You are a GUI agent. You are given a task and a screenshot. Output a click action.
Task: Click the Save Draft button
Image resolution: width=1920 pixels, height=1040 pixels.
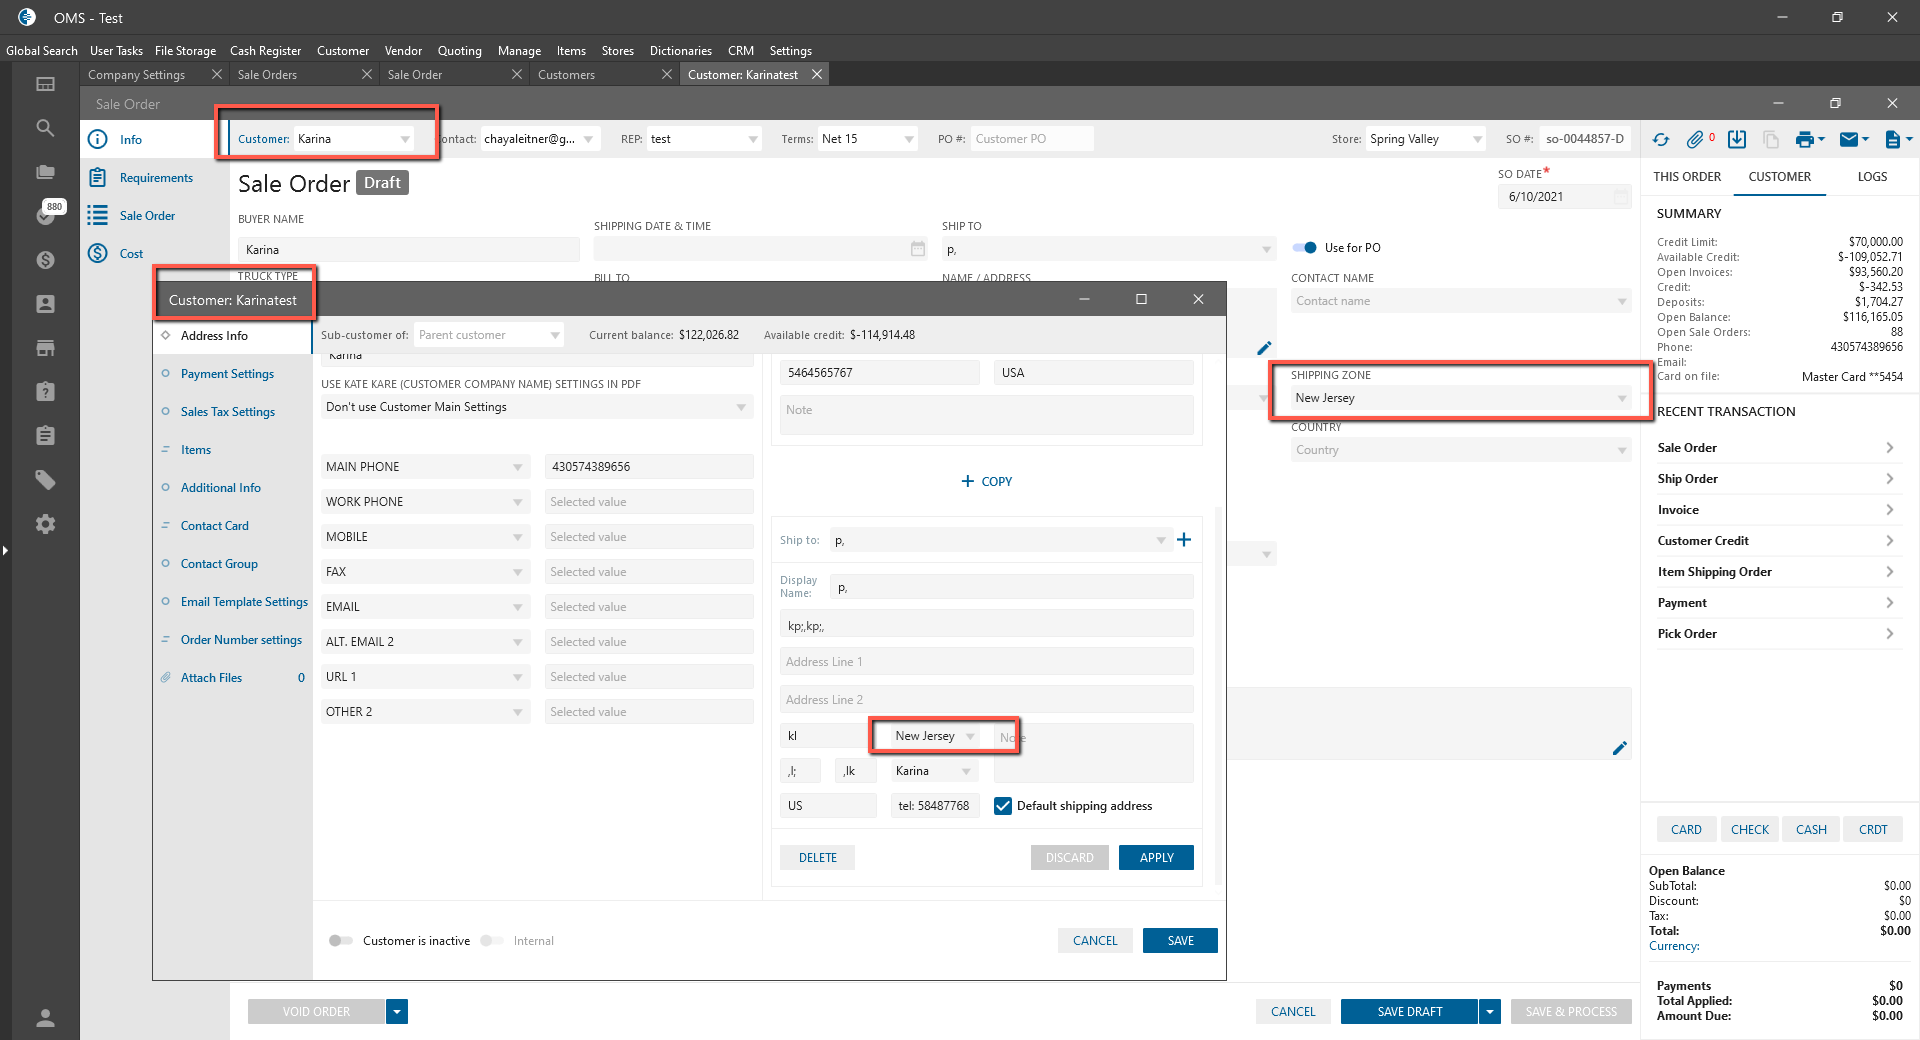tap(1409, 1012)
